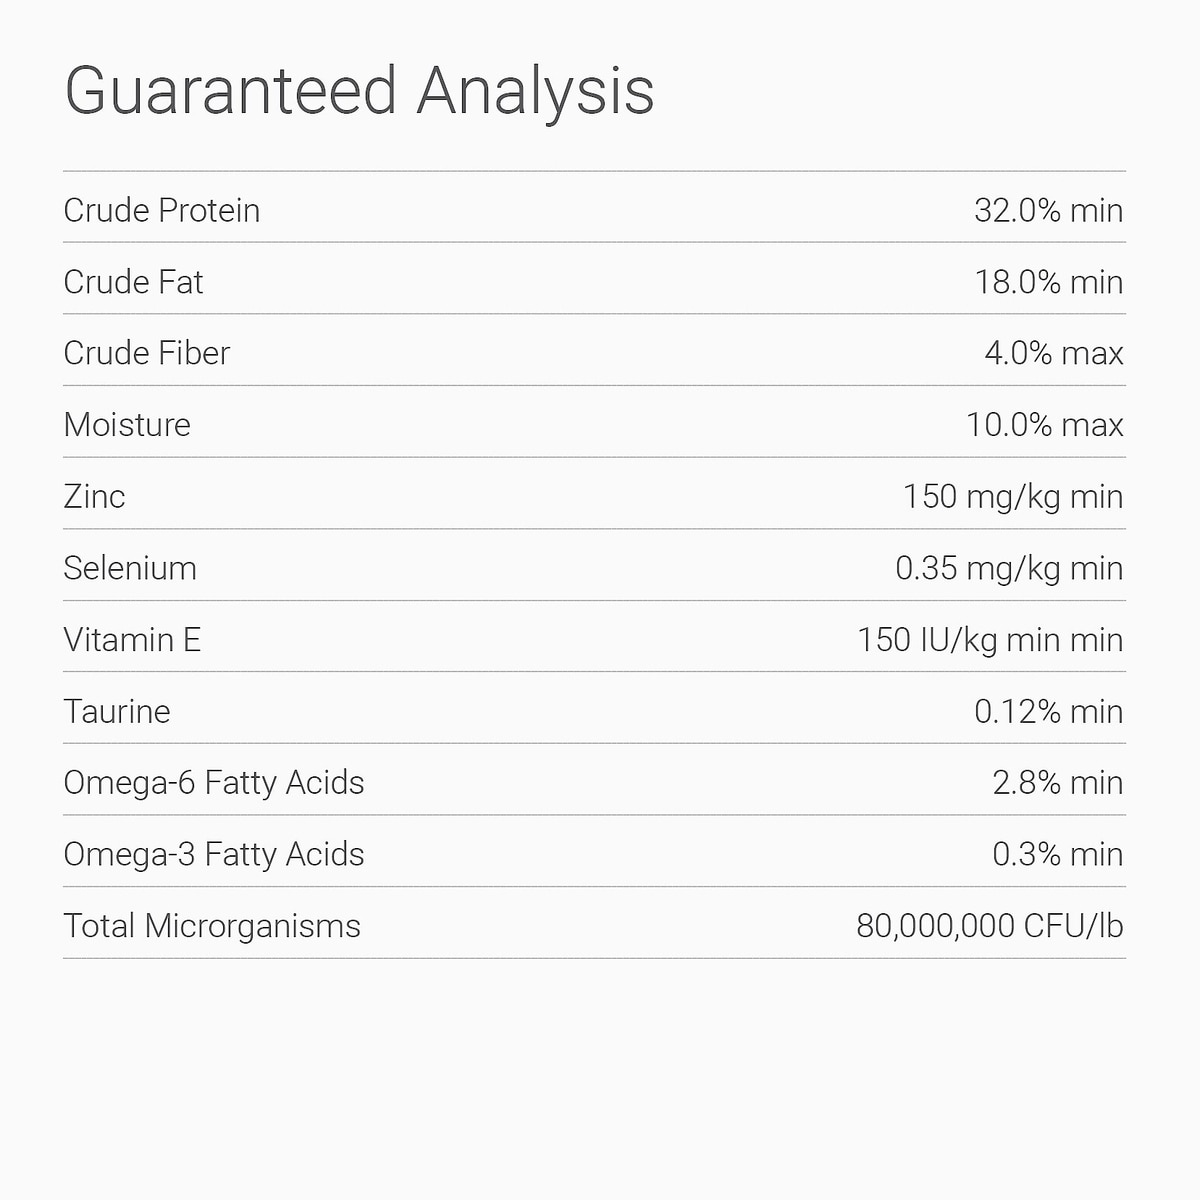
Task: Click the Omega-6 Fatty Acids label
Action: tap(214, 782)
